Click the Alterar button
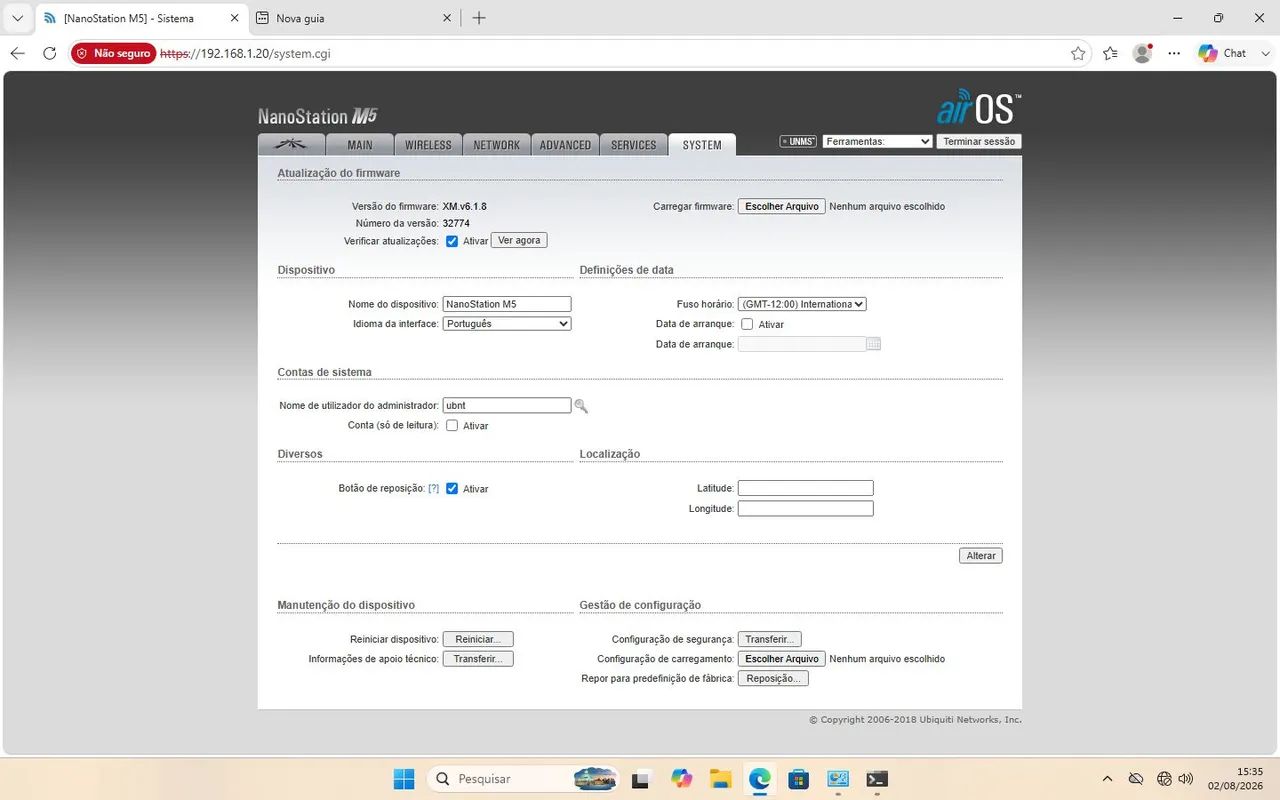1280x800 pixels. [x=981, y=556]
